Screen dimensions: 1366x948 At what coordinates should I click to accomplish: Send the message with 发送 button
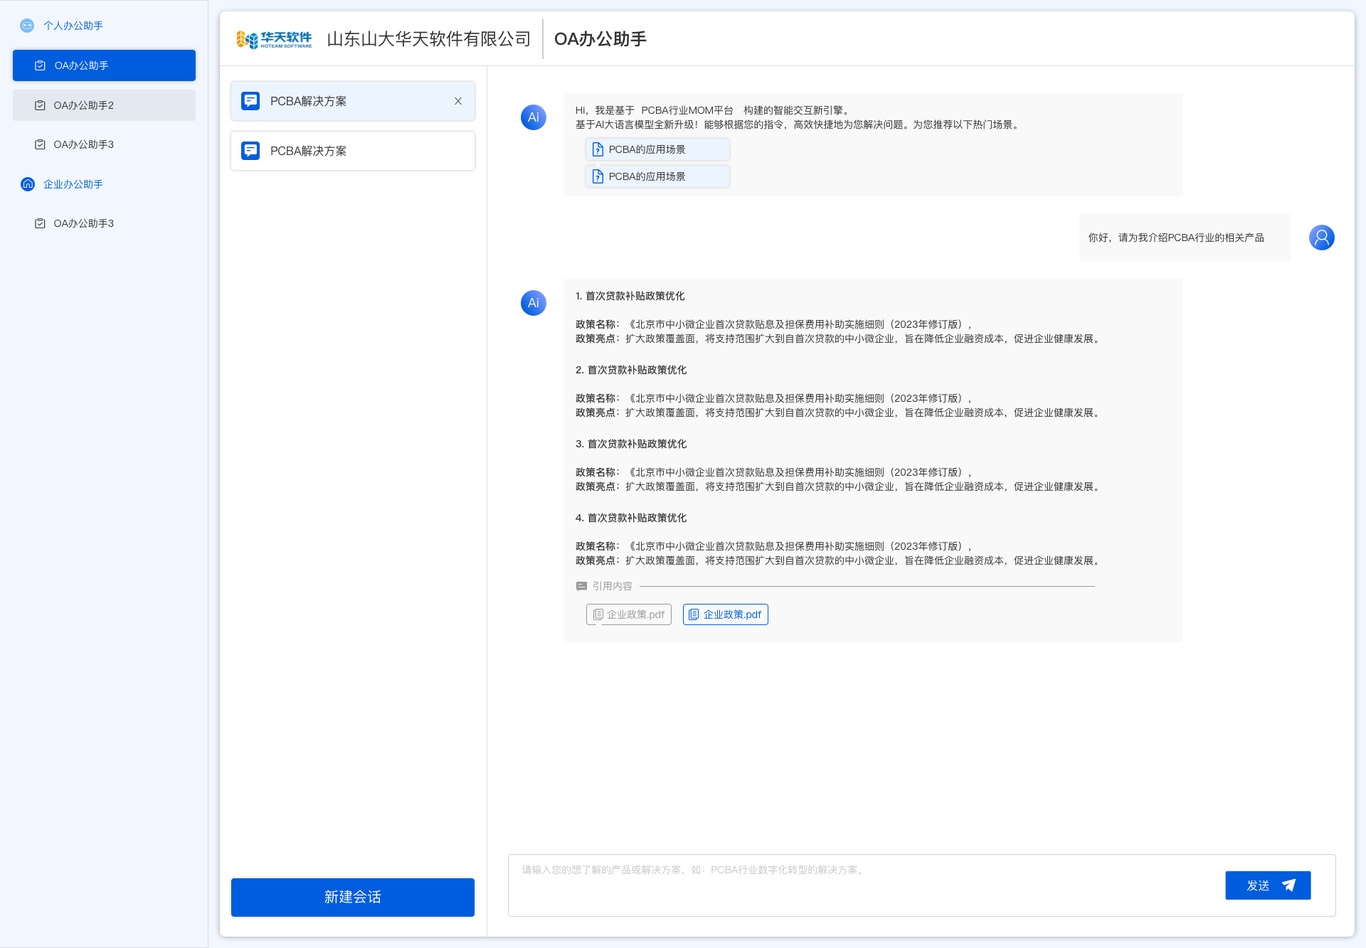pos(1267,885)
